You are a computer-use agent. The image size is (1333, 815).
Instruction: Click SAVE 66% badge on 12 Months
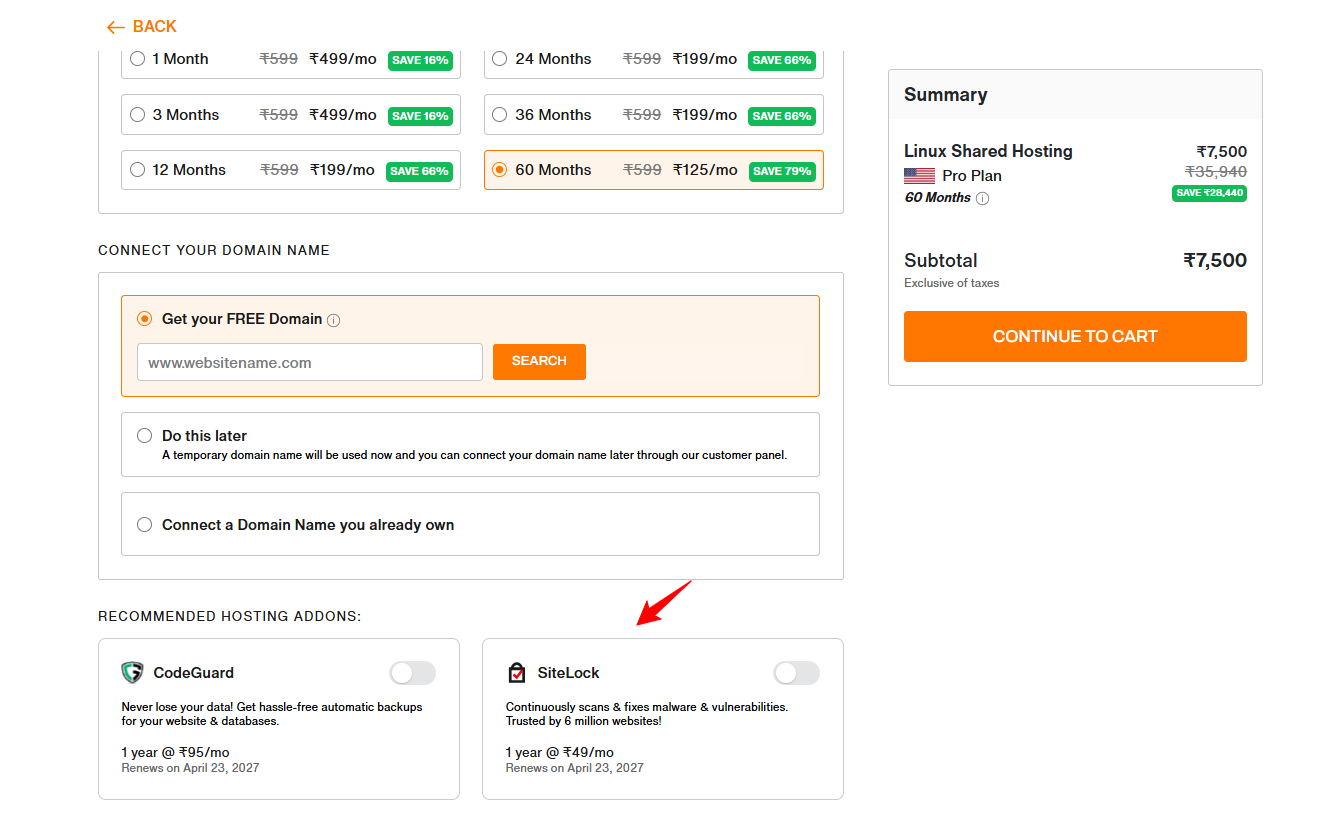point(420,171)
